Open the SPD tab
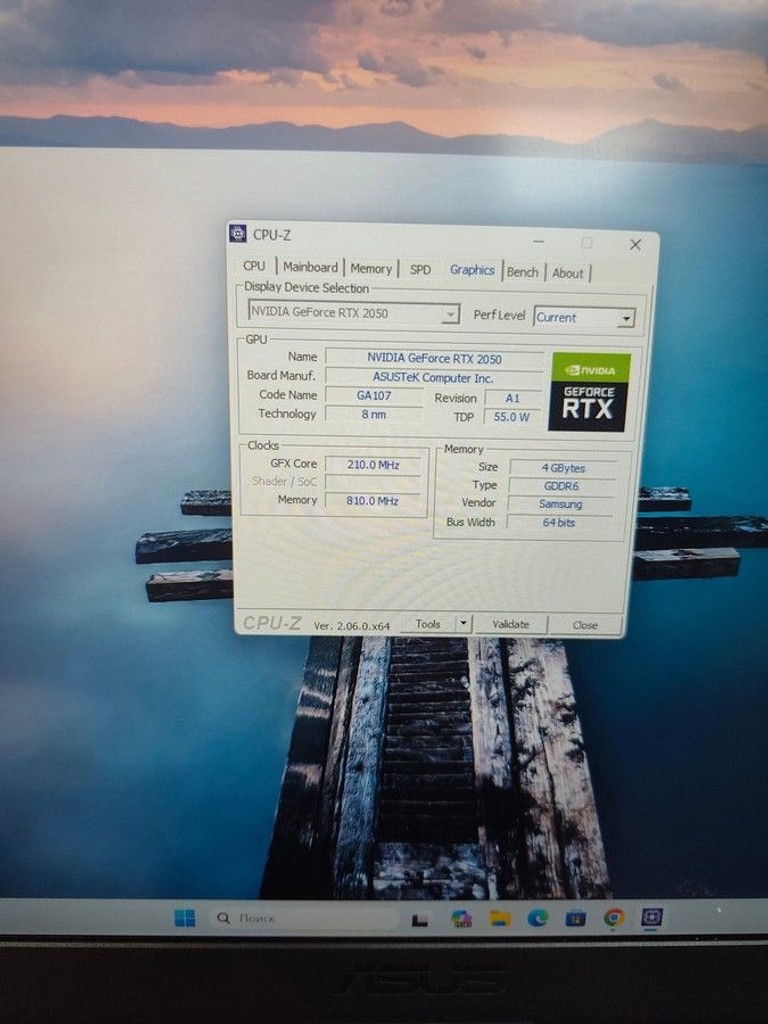The height and width of the screenshot is (1024, 768). (x=420, y=270)
